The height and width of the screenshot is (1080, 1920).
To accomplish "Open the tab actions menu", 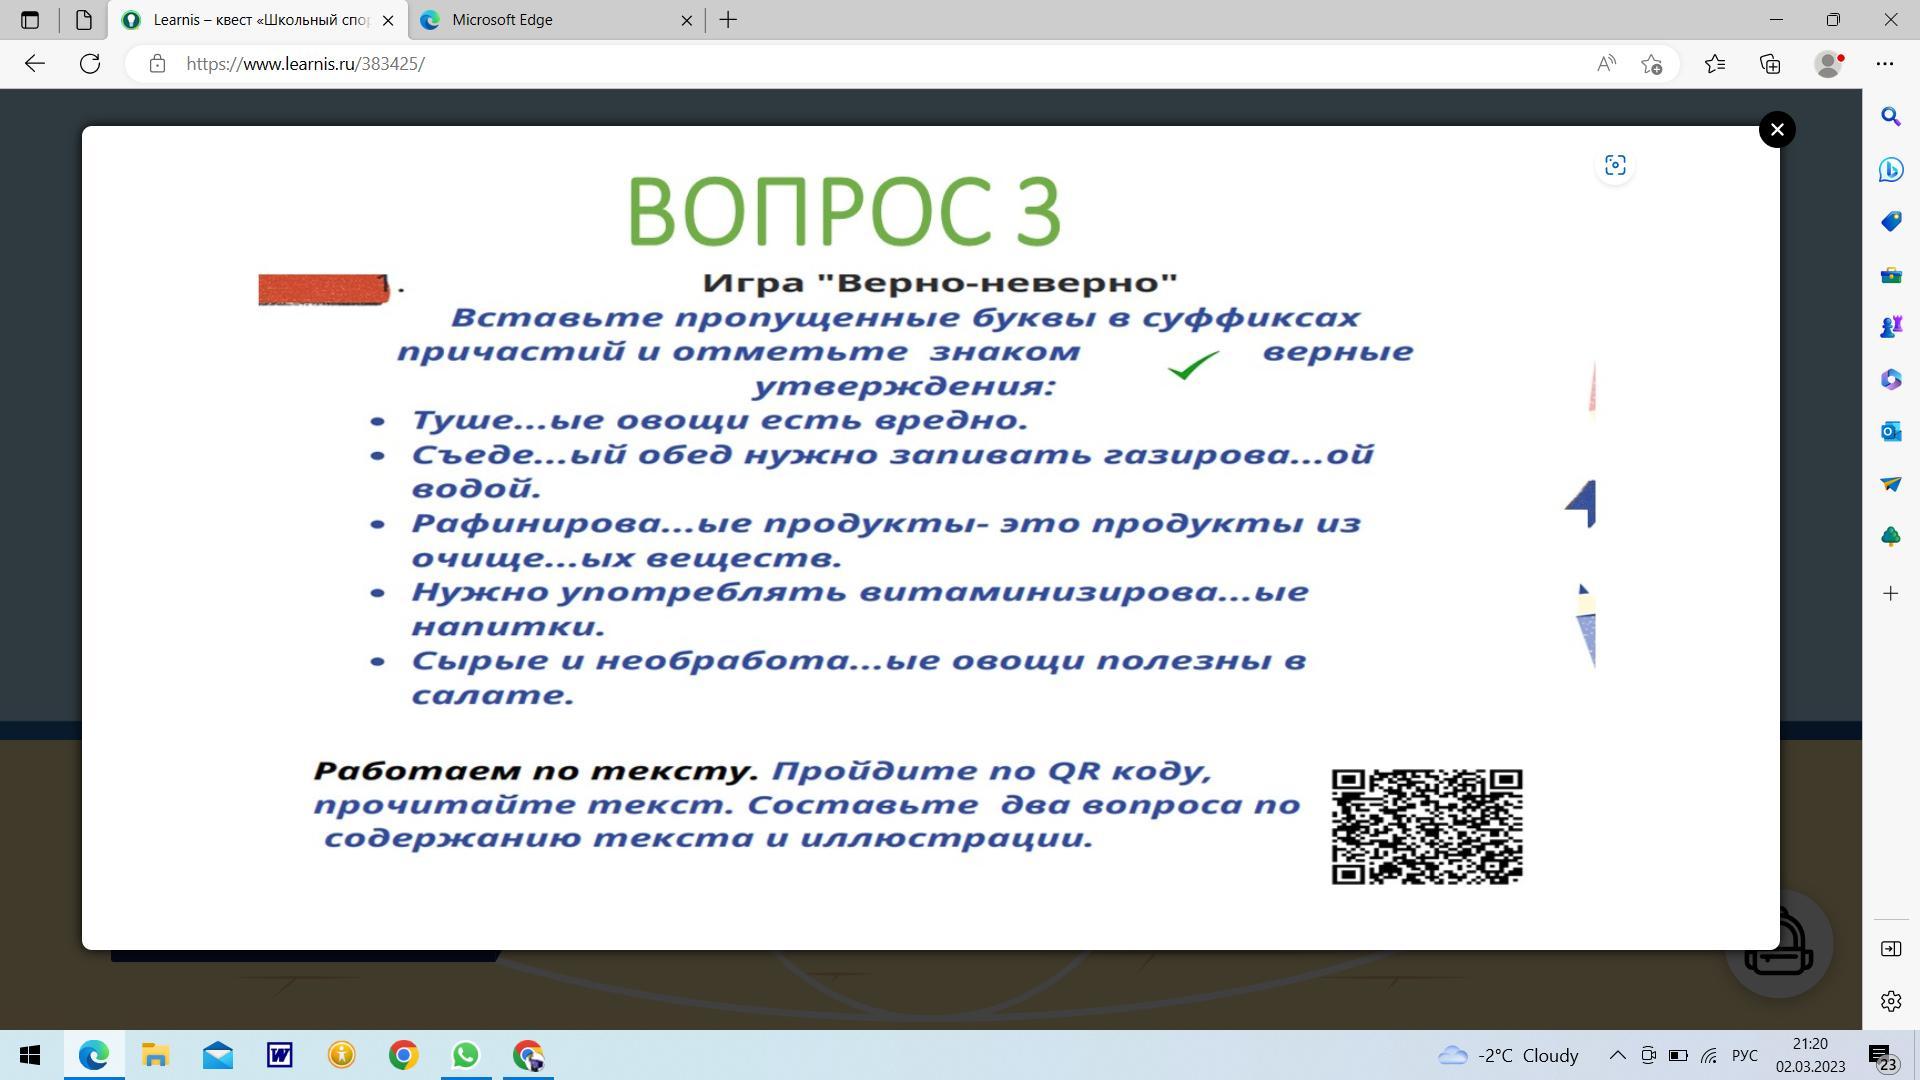I will 30,20.
